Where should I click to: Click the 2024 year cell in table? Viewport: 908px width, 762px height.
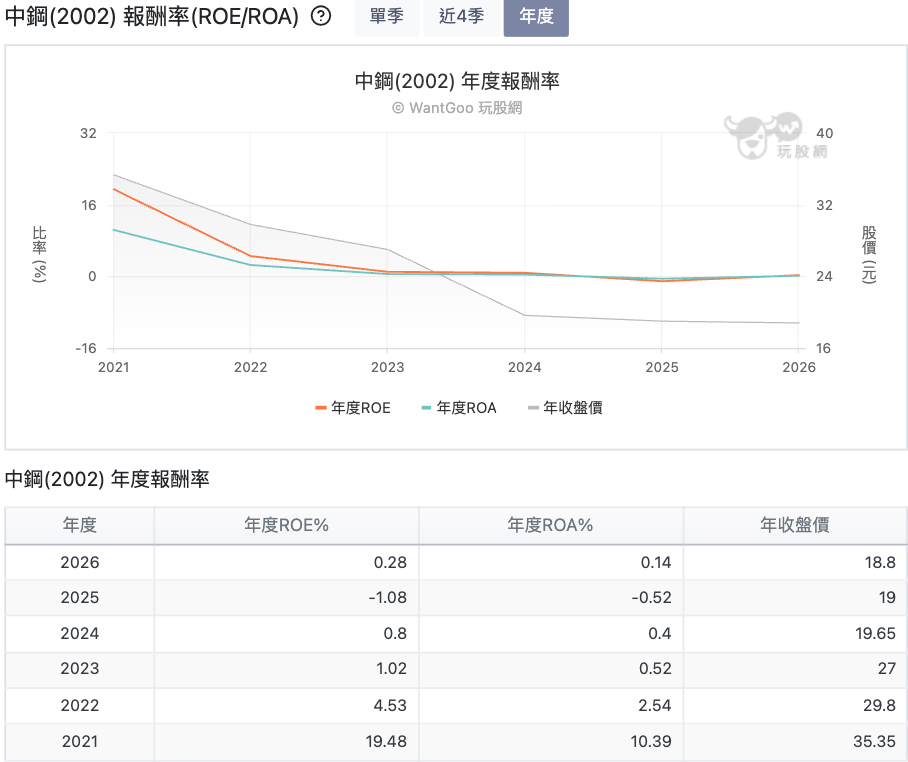pyautogui.click(x=80, y=633)
